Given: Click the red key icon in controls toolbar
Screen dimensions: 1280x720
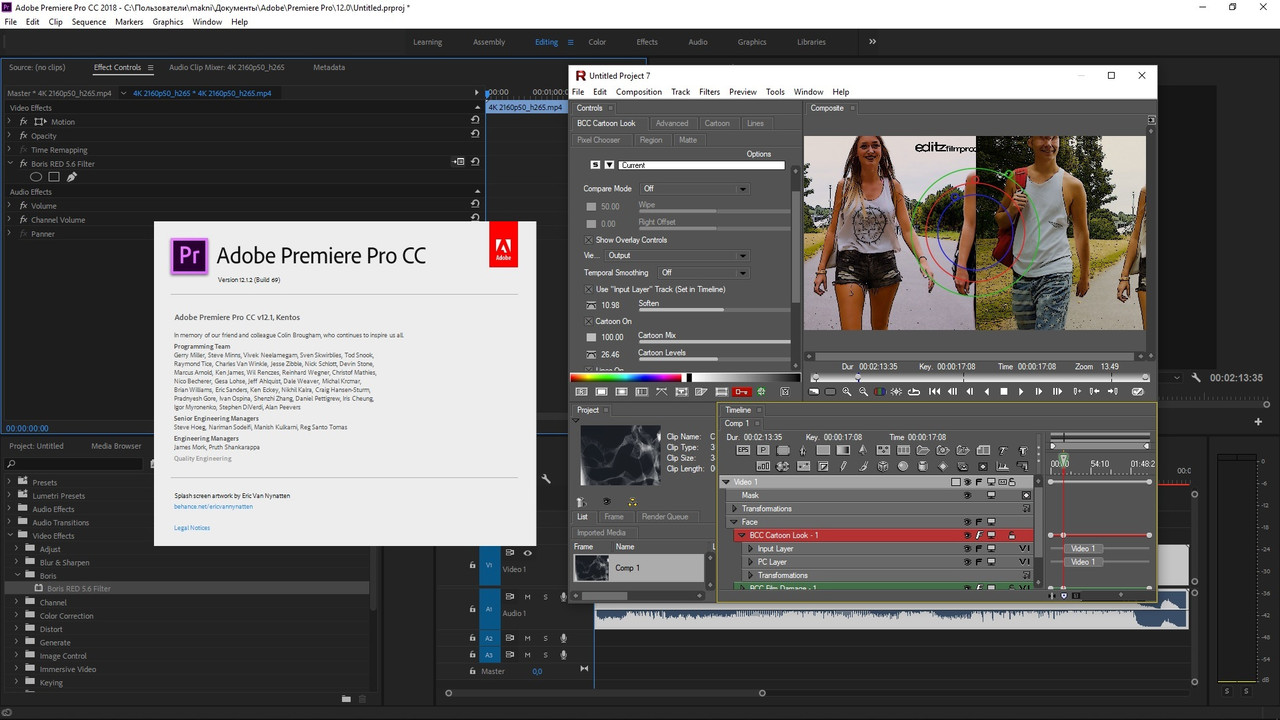Looking at the screenshot, I should click(742, 391).
